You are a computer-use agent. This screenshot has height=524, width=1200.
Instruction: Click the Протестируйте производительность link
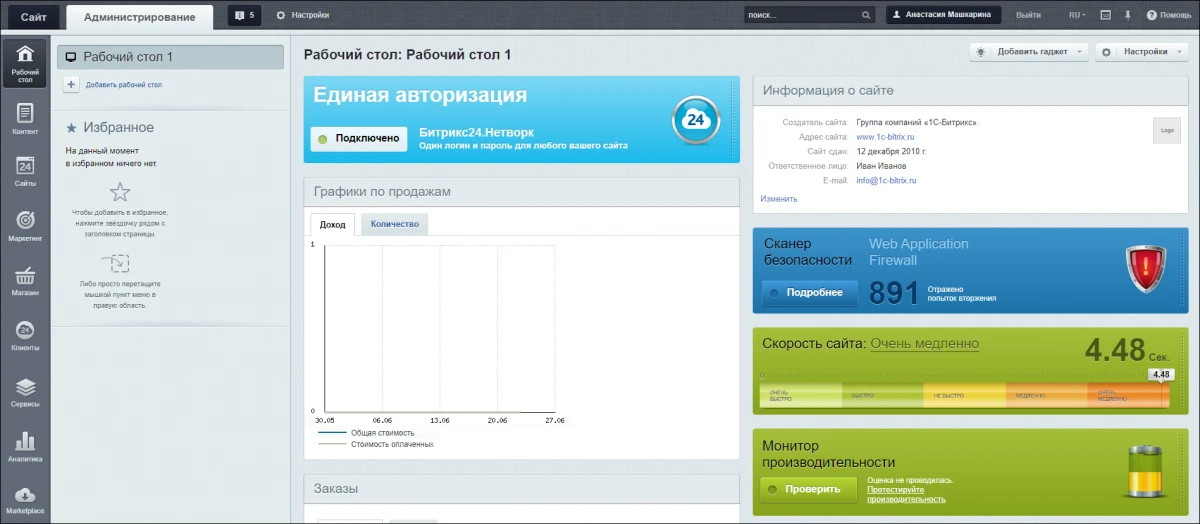[x=906, y=494]
